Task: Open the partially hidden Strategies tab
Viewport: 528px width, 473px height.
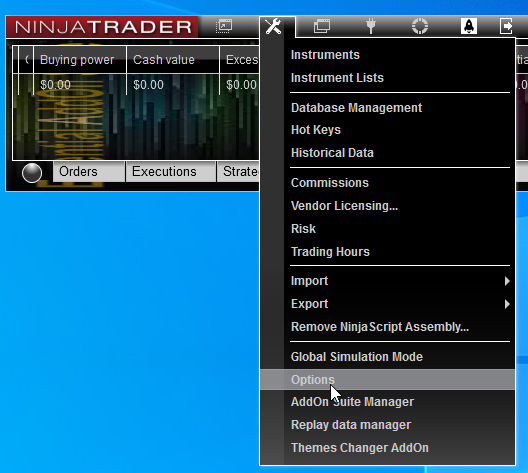Action: point(238,172)
